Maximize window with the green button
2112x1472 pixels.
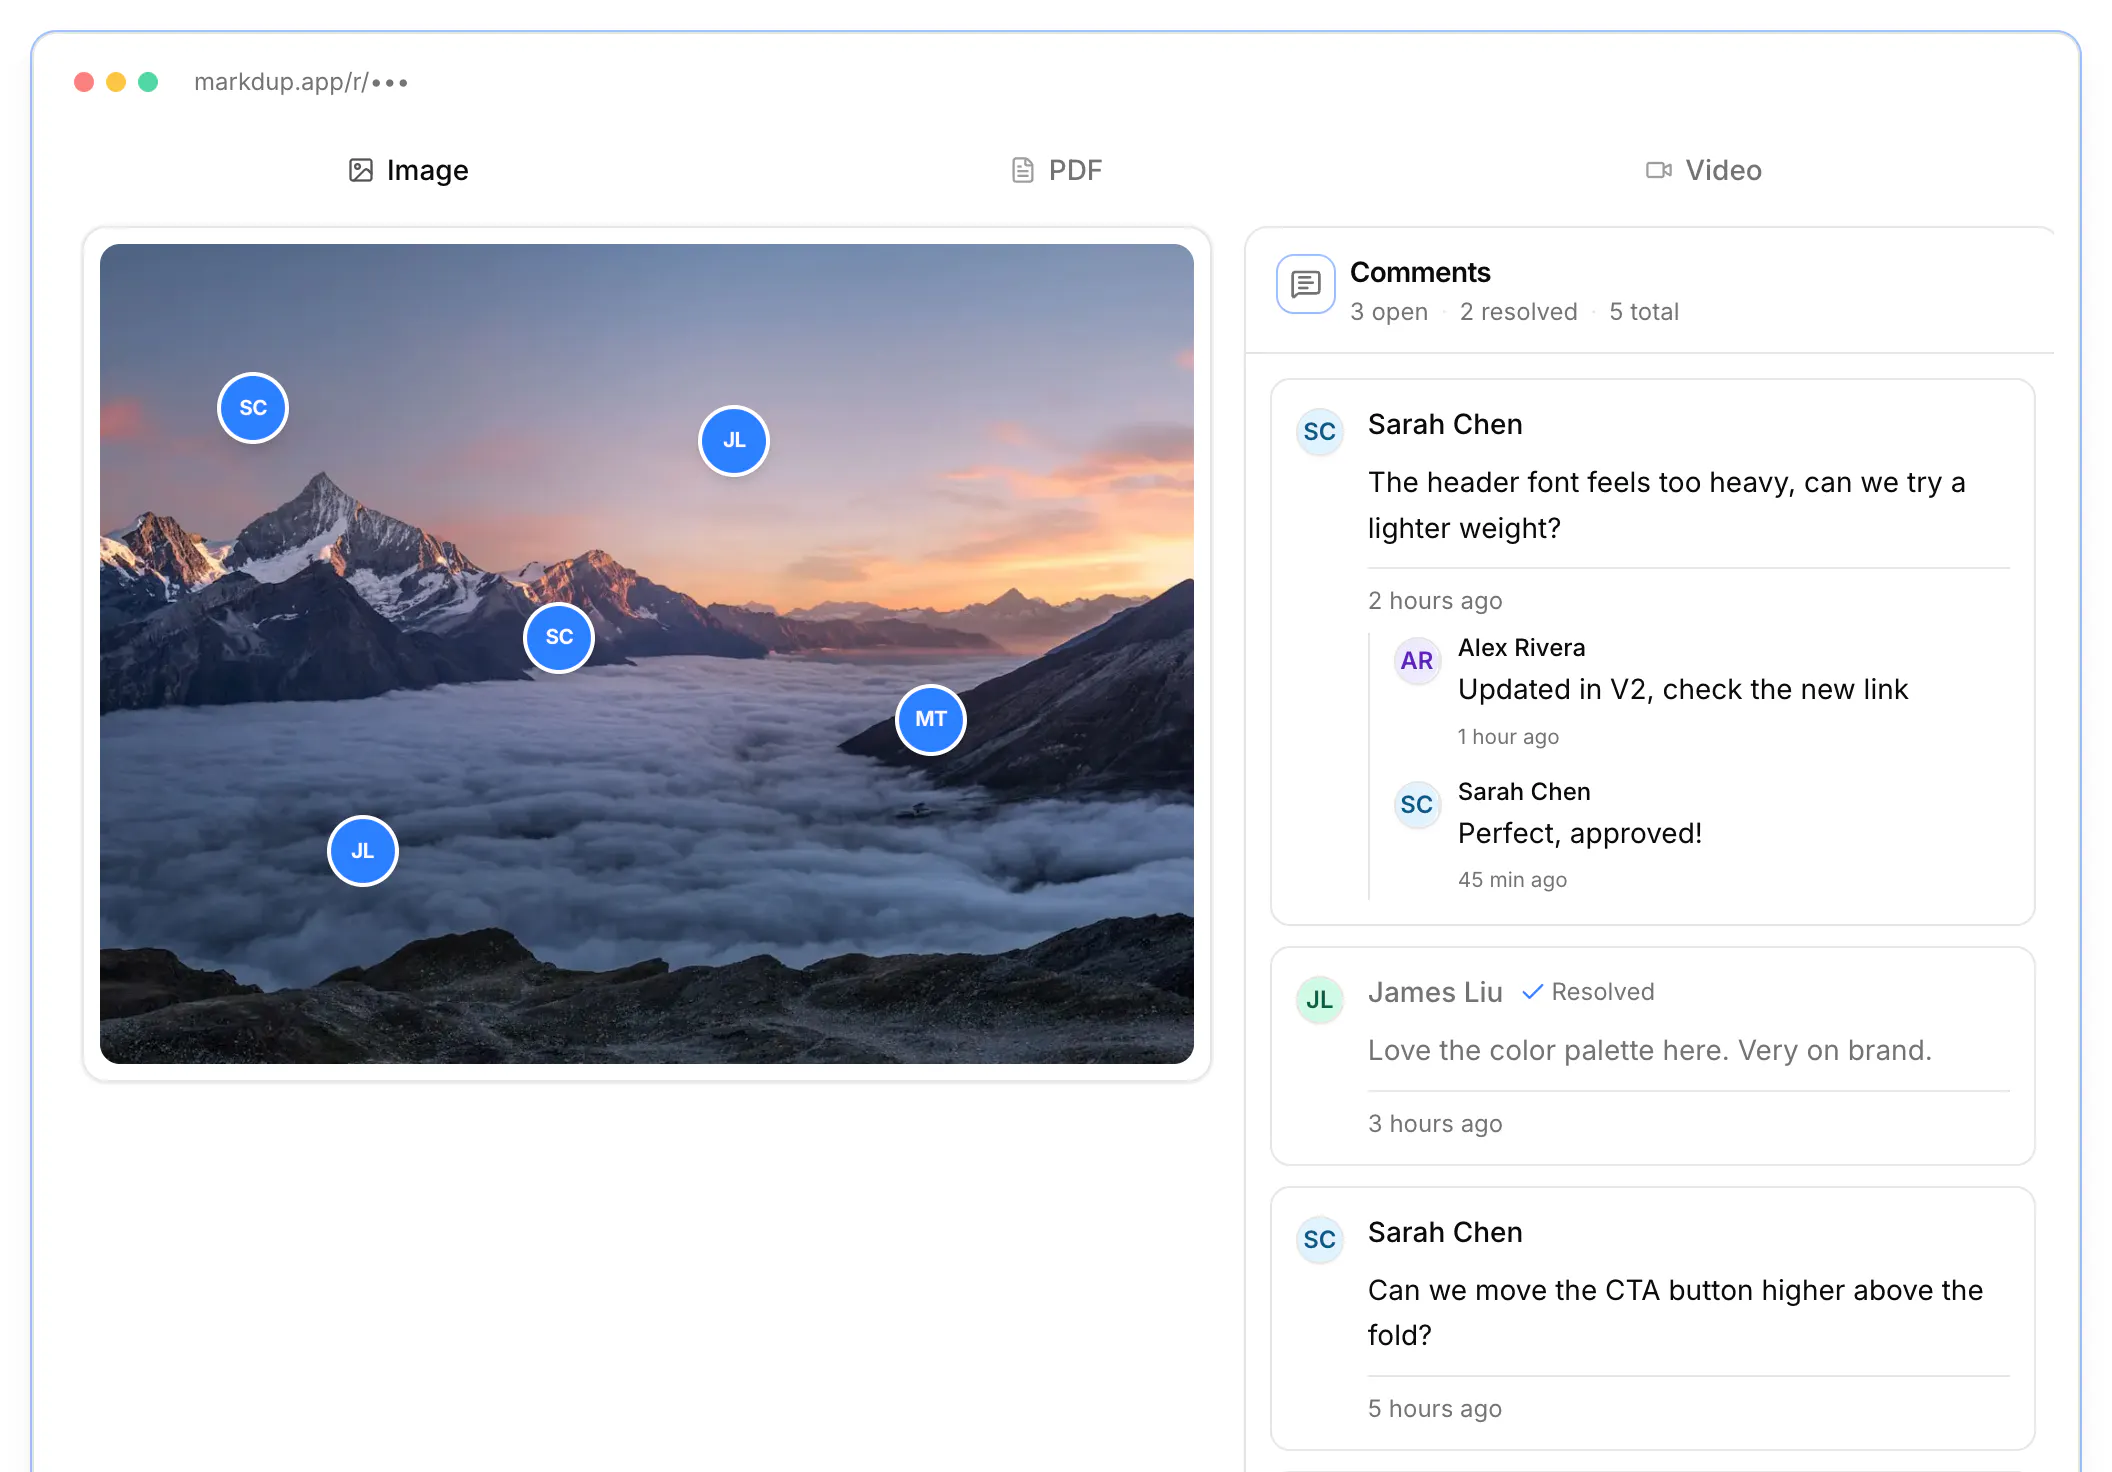[x=148, y=82]
